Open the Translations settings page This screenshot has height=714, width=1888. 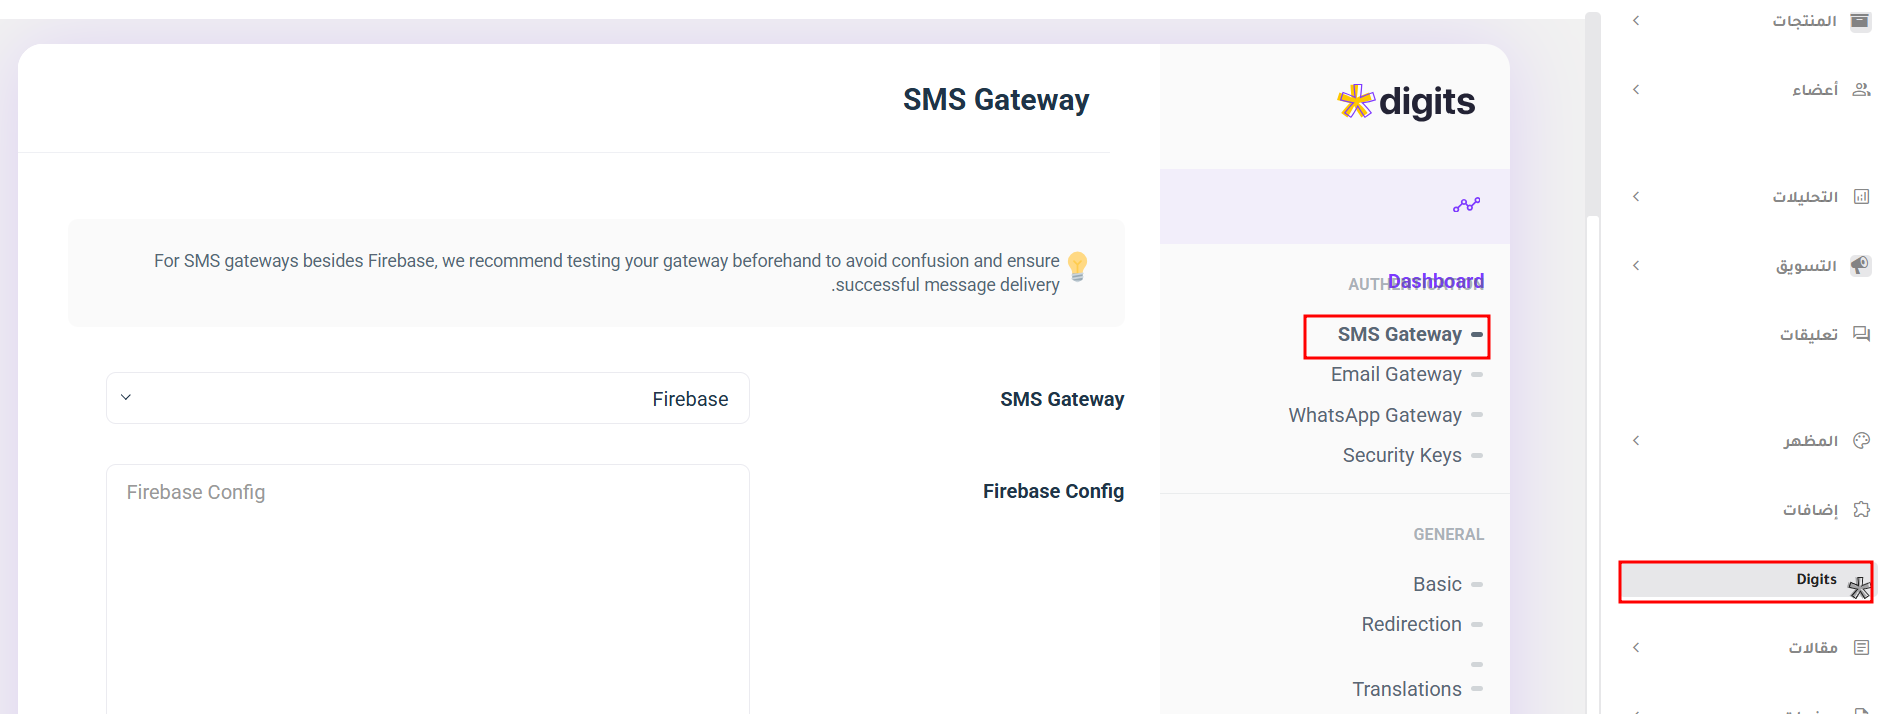tap(1407, 689)
